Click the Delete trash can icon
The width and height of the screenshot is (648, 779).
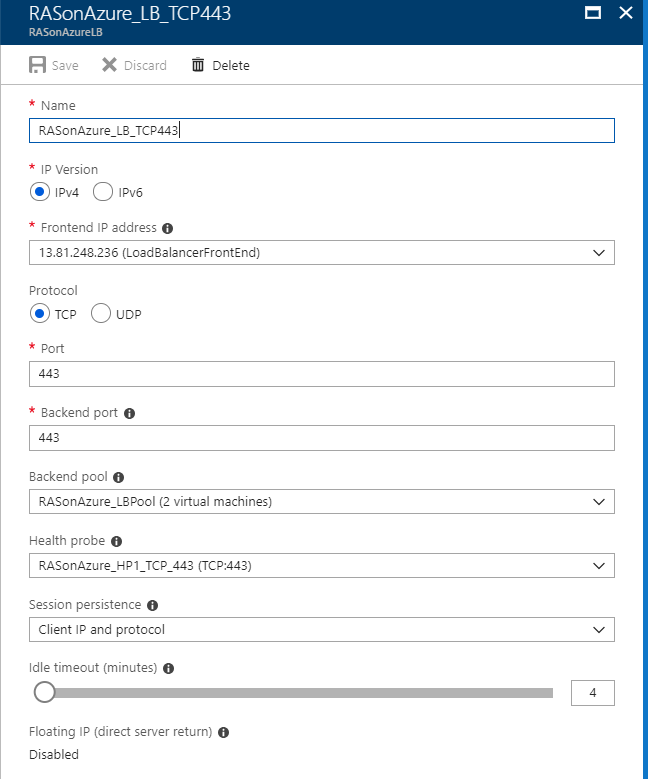(198, 65)
